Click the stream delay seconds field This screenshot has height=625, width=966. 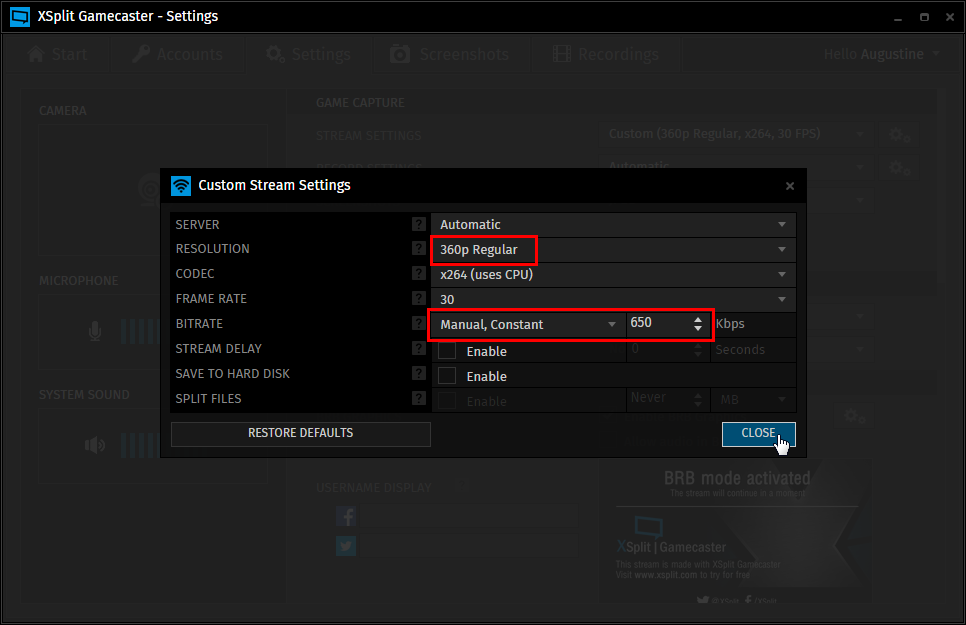(x=659, y=349)
